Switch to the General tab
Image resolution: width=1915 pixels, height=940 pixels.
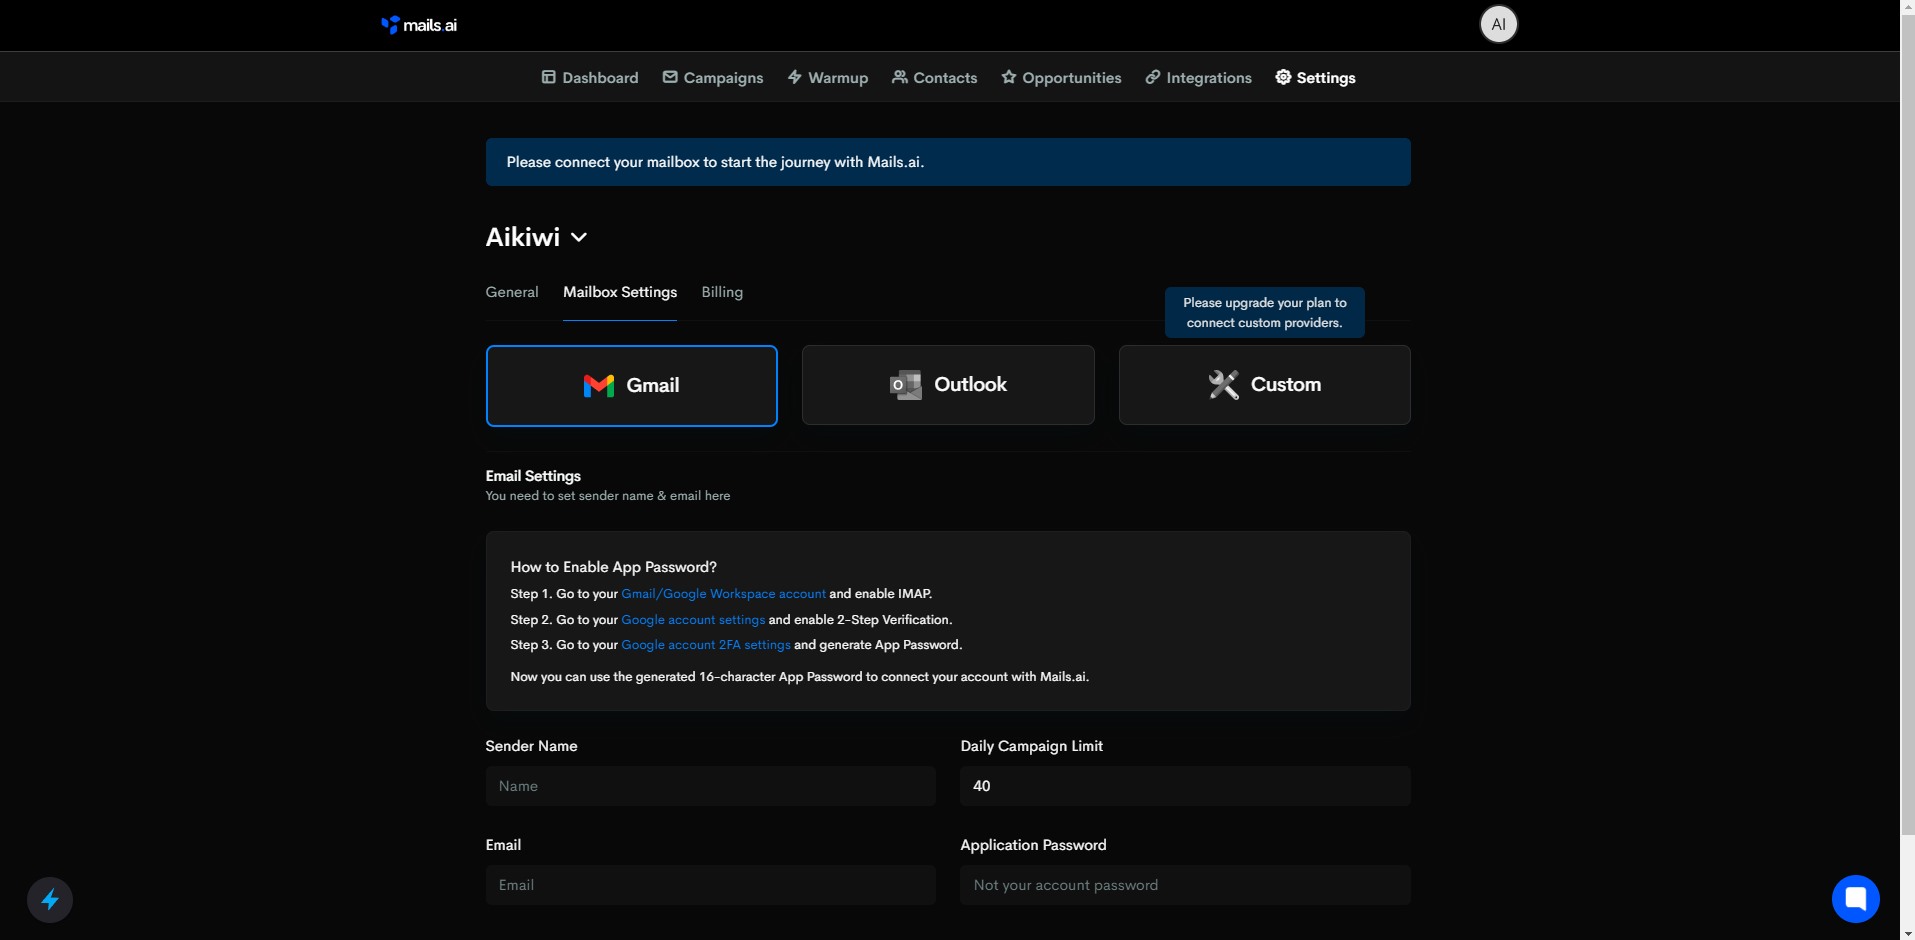[x=512, y=292]
